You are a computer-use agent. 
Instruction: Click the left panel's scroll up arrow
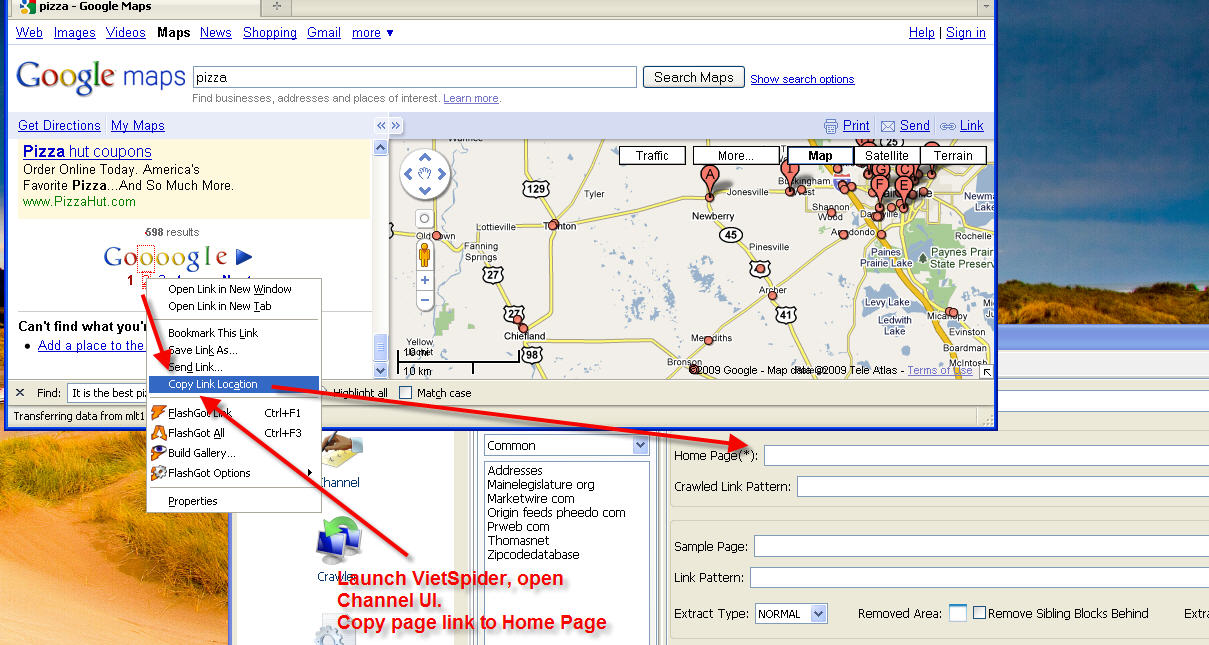tap(380, 147)
